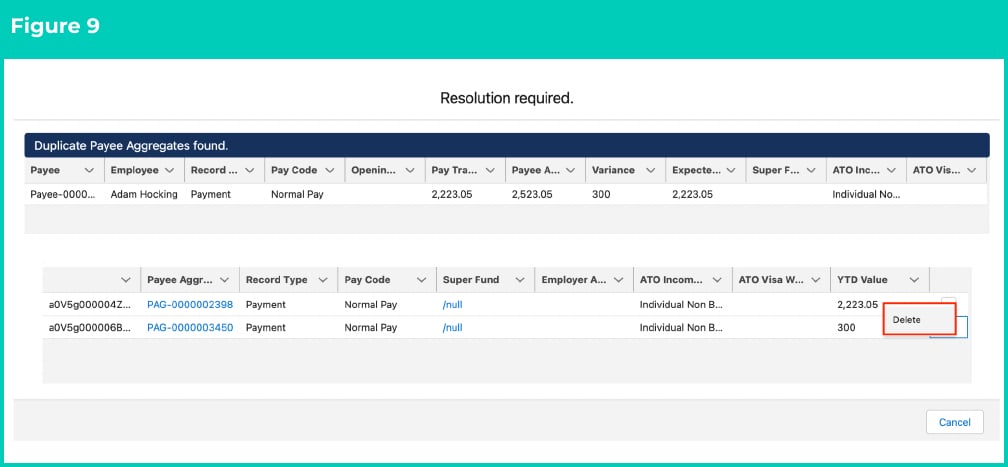
Task: Select the 'Payee-0000...' cell
Action: (x=63, y=194)
